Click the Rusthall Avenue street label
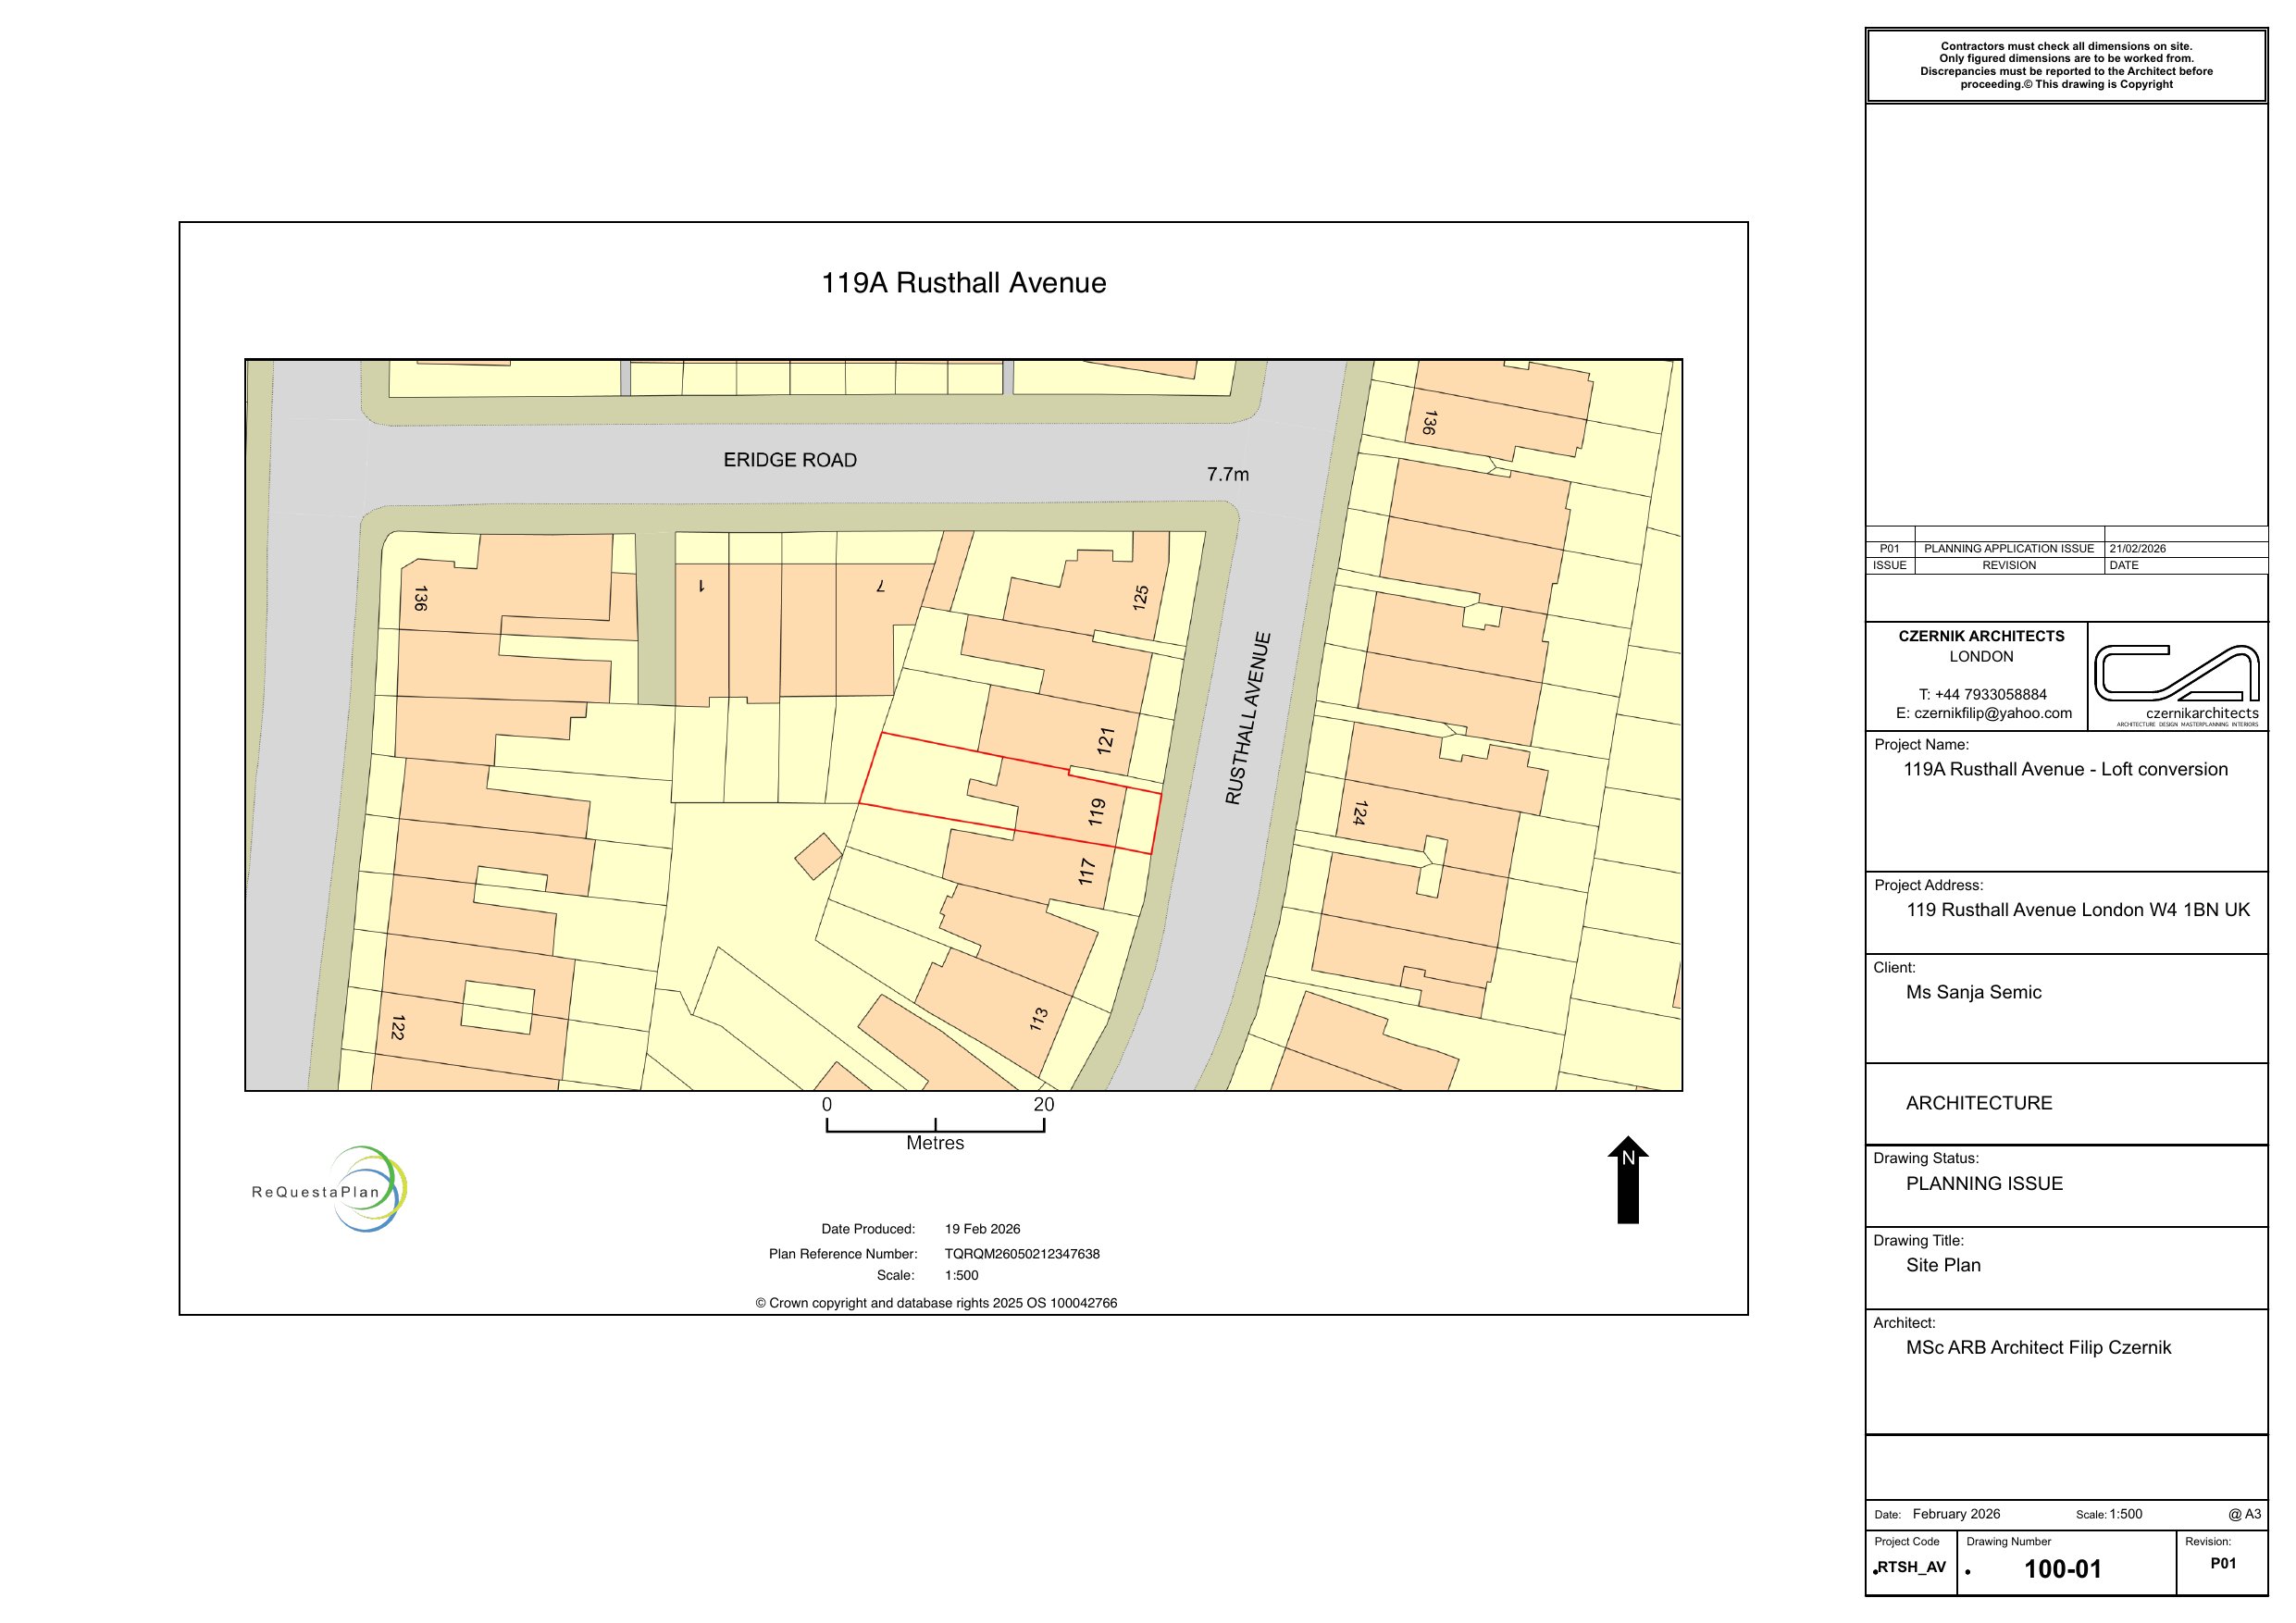Image resolution: width=2296 pixels, height=1623 pixels. pos(1248,718)
